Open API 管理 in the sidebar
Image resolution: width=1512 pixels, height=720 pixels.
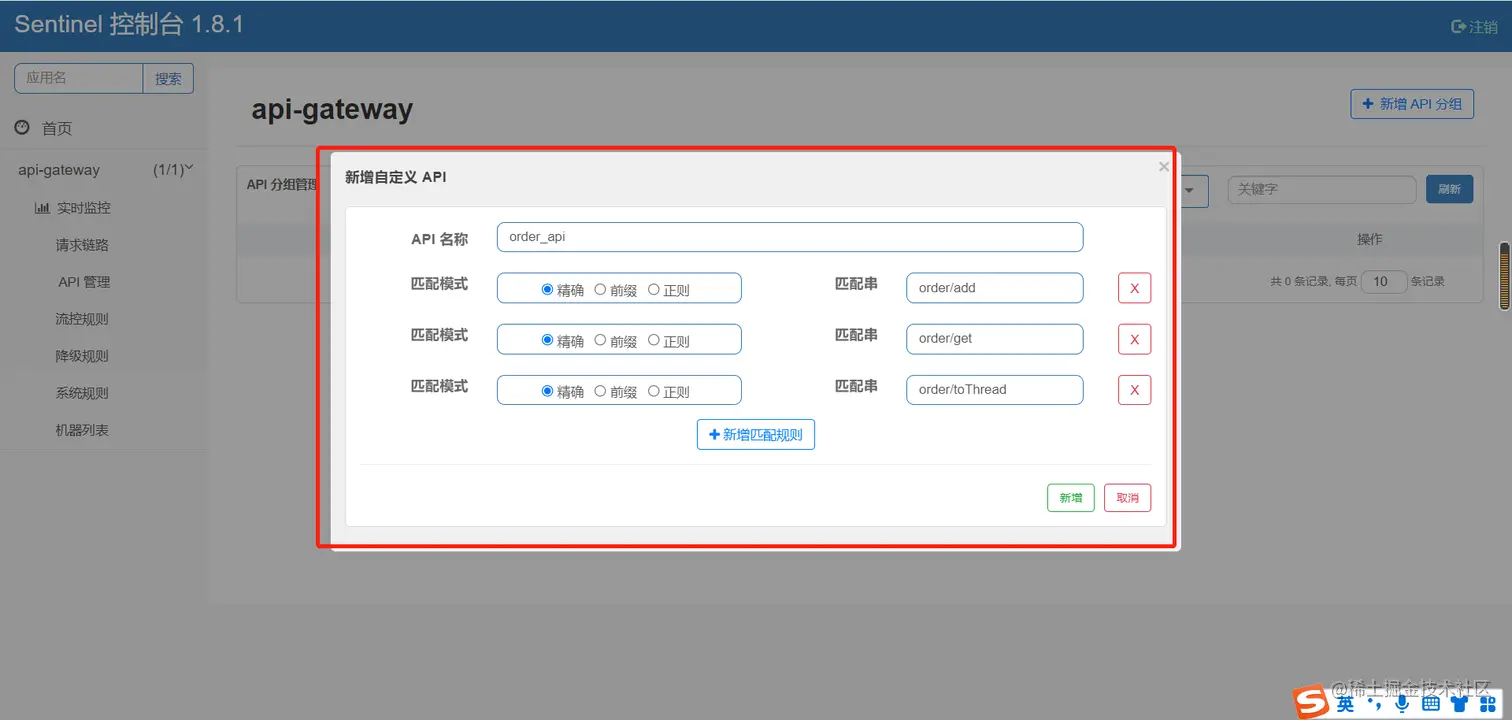(x=84, y=282)
